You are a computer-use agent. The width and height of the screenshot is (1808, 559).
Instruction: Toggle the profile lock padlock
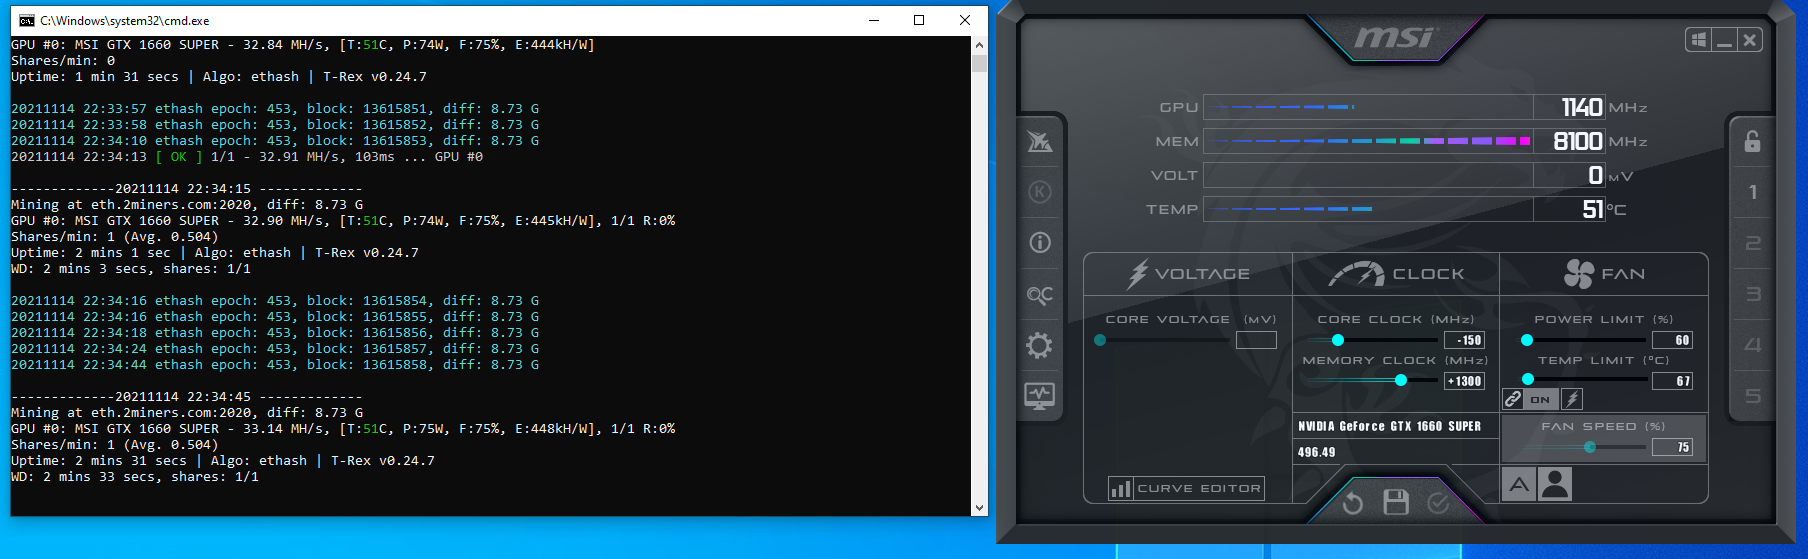point(1752,141)
